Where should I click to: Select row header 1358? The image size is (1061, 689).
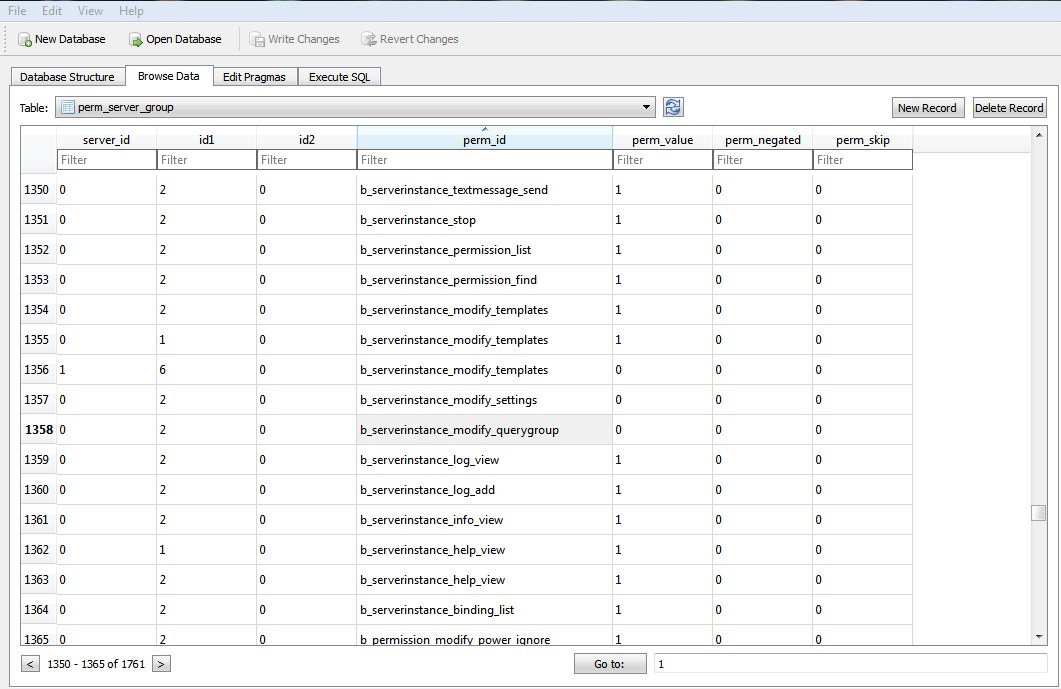click(38, 430)
